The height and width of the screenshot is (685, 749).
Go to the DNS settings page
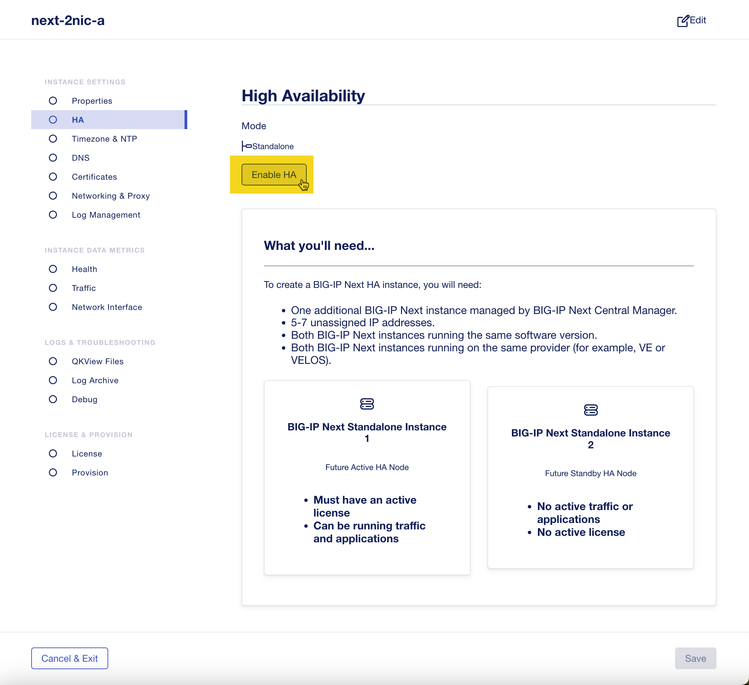[80, 158]
